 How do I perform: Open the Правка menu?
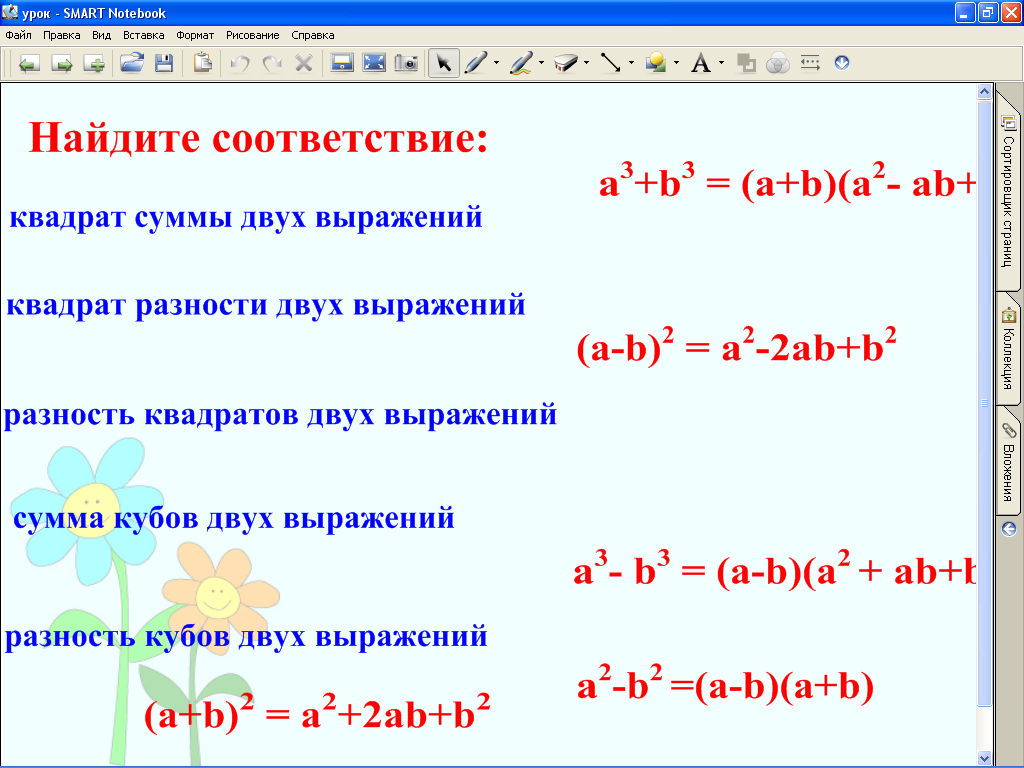(61, 35)
